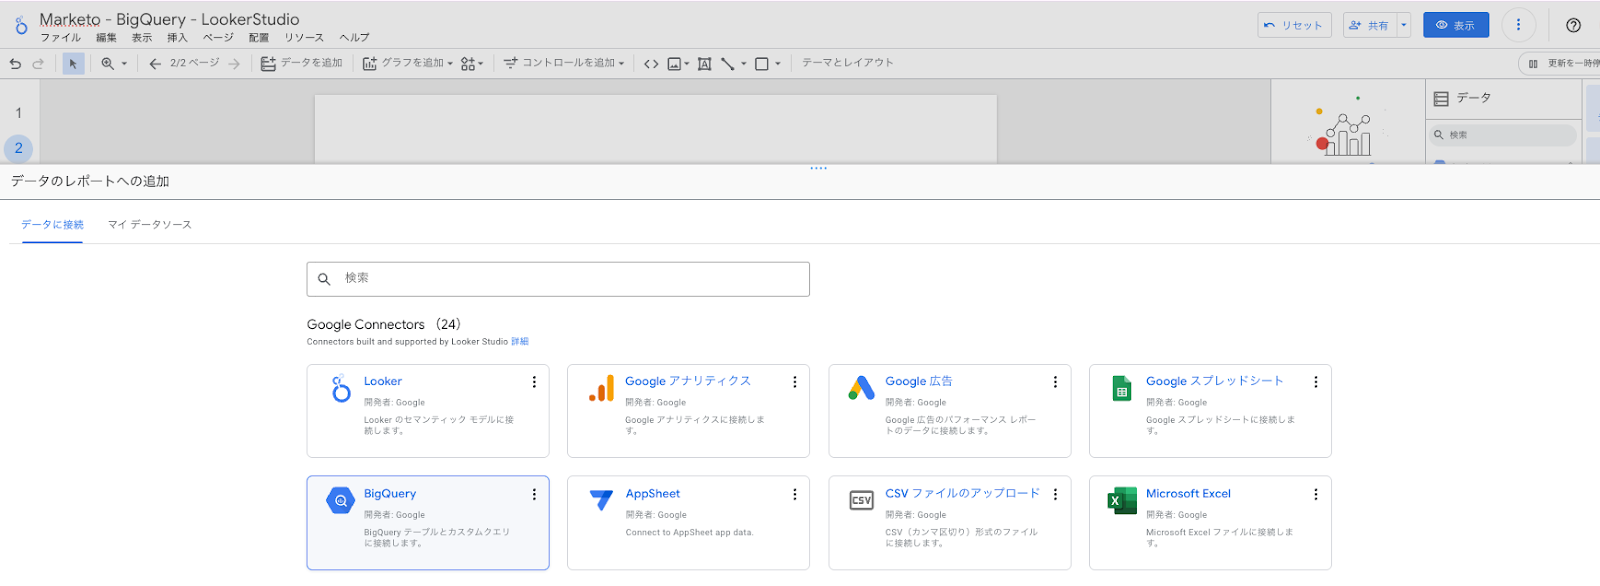The height and width of the screenshot is (586, 1600).
Task: Click the connector search input field
Action: coord(558,279)
